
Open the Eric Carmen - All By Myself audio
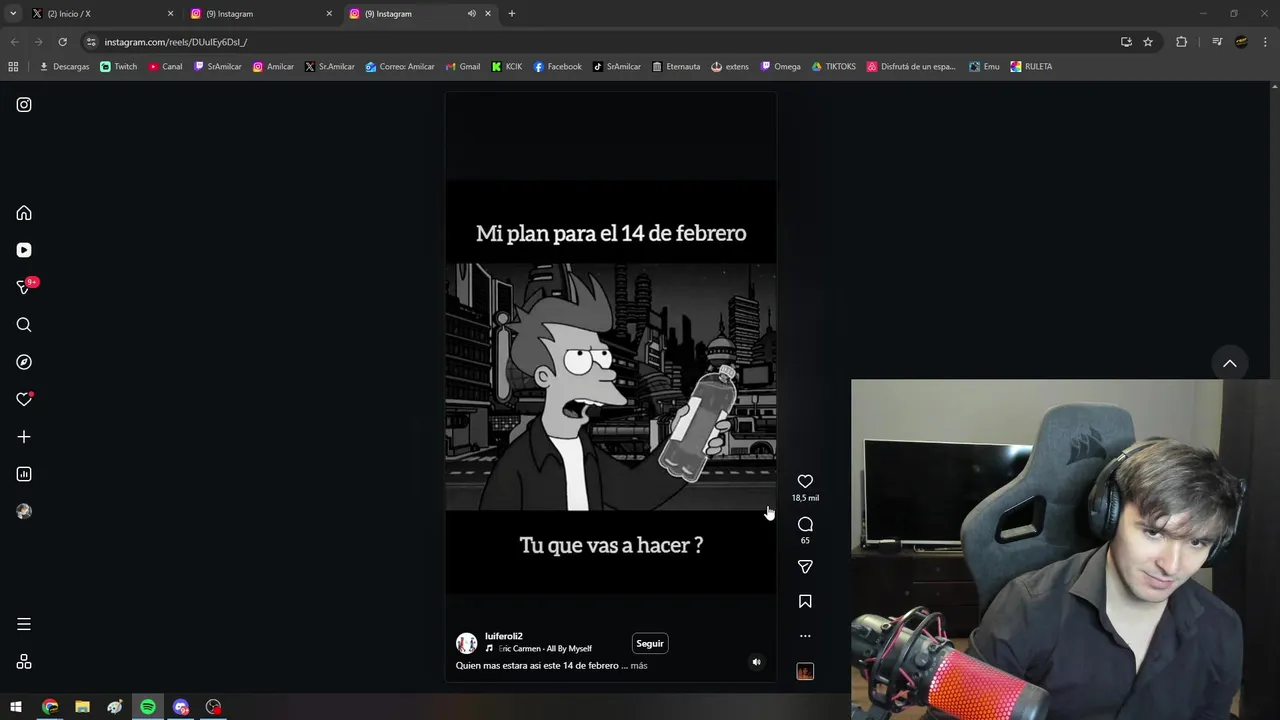[545, 649]
